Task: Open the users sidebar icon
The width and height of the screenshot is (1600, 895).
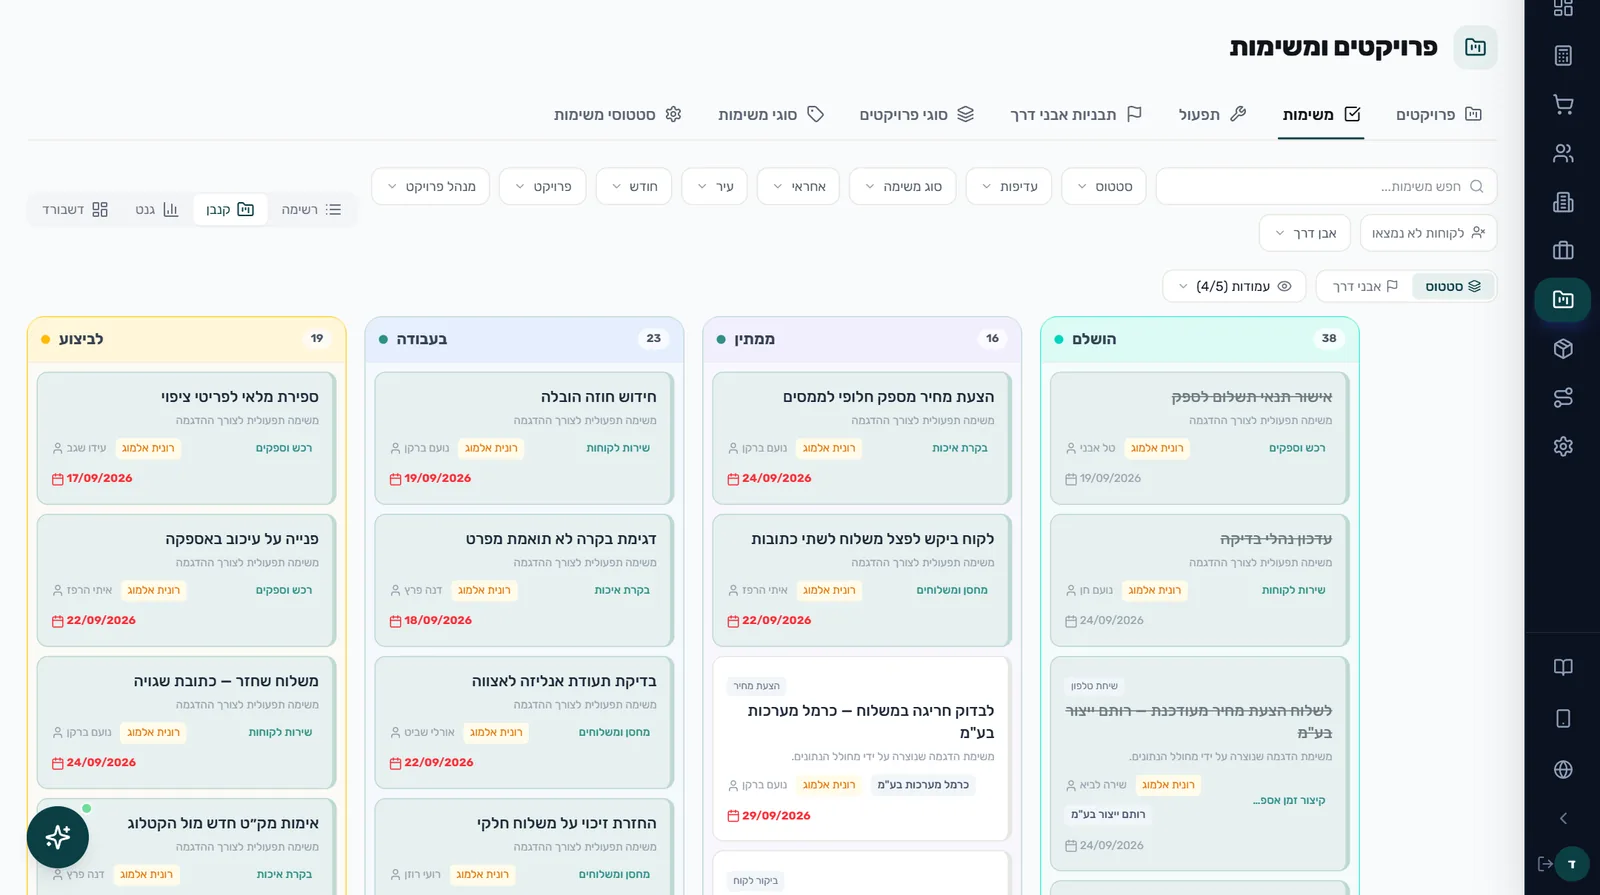Action: (x=1563, y=153)
